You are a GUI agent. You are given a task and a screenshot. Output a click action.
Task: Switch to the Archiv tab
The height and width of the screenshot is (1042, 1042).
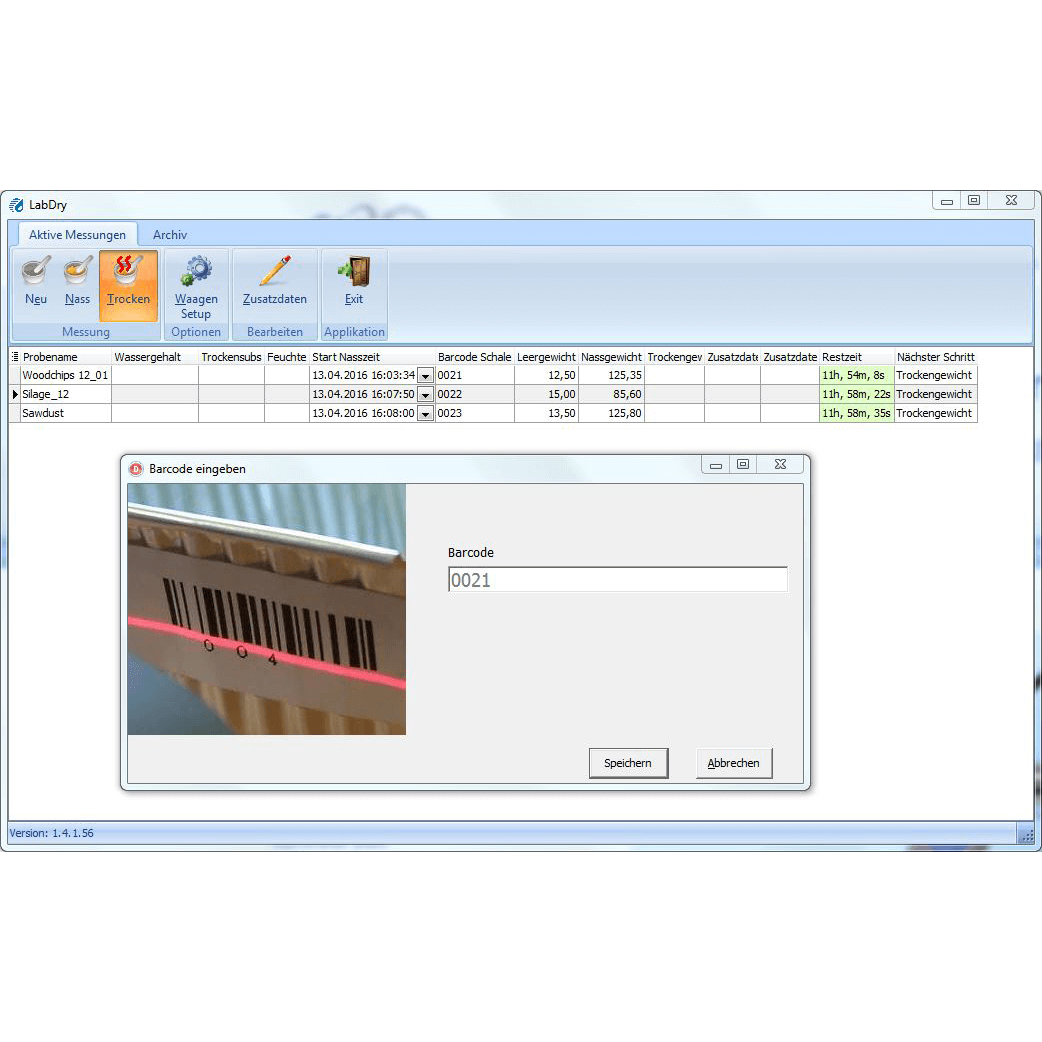point(170,234)
